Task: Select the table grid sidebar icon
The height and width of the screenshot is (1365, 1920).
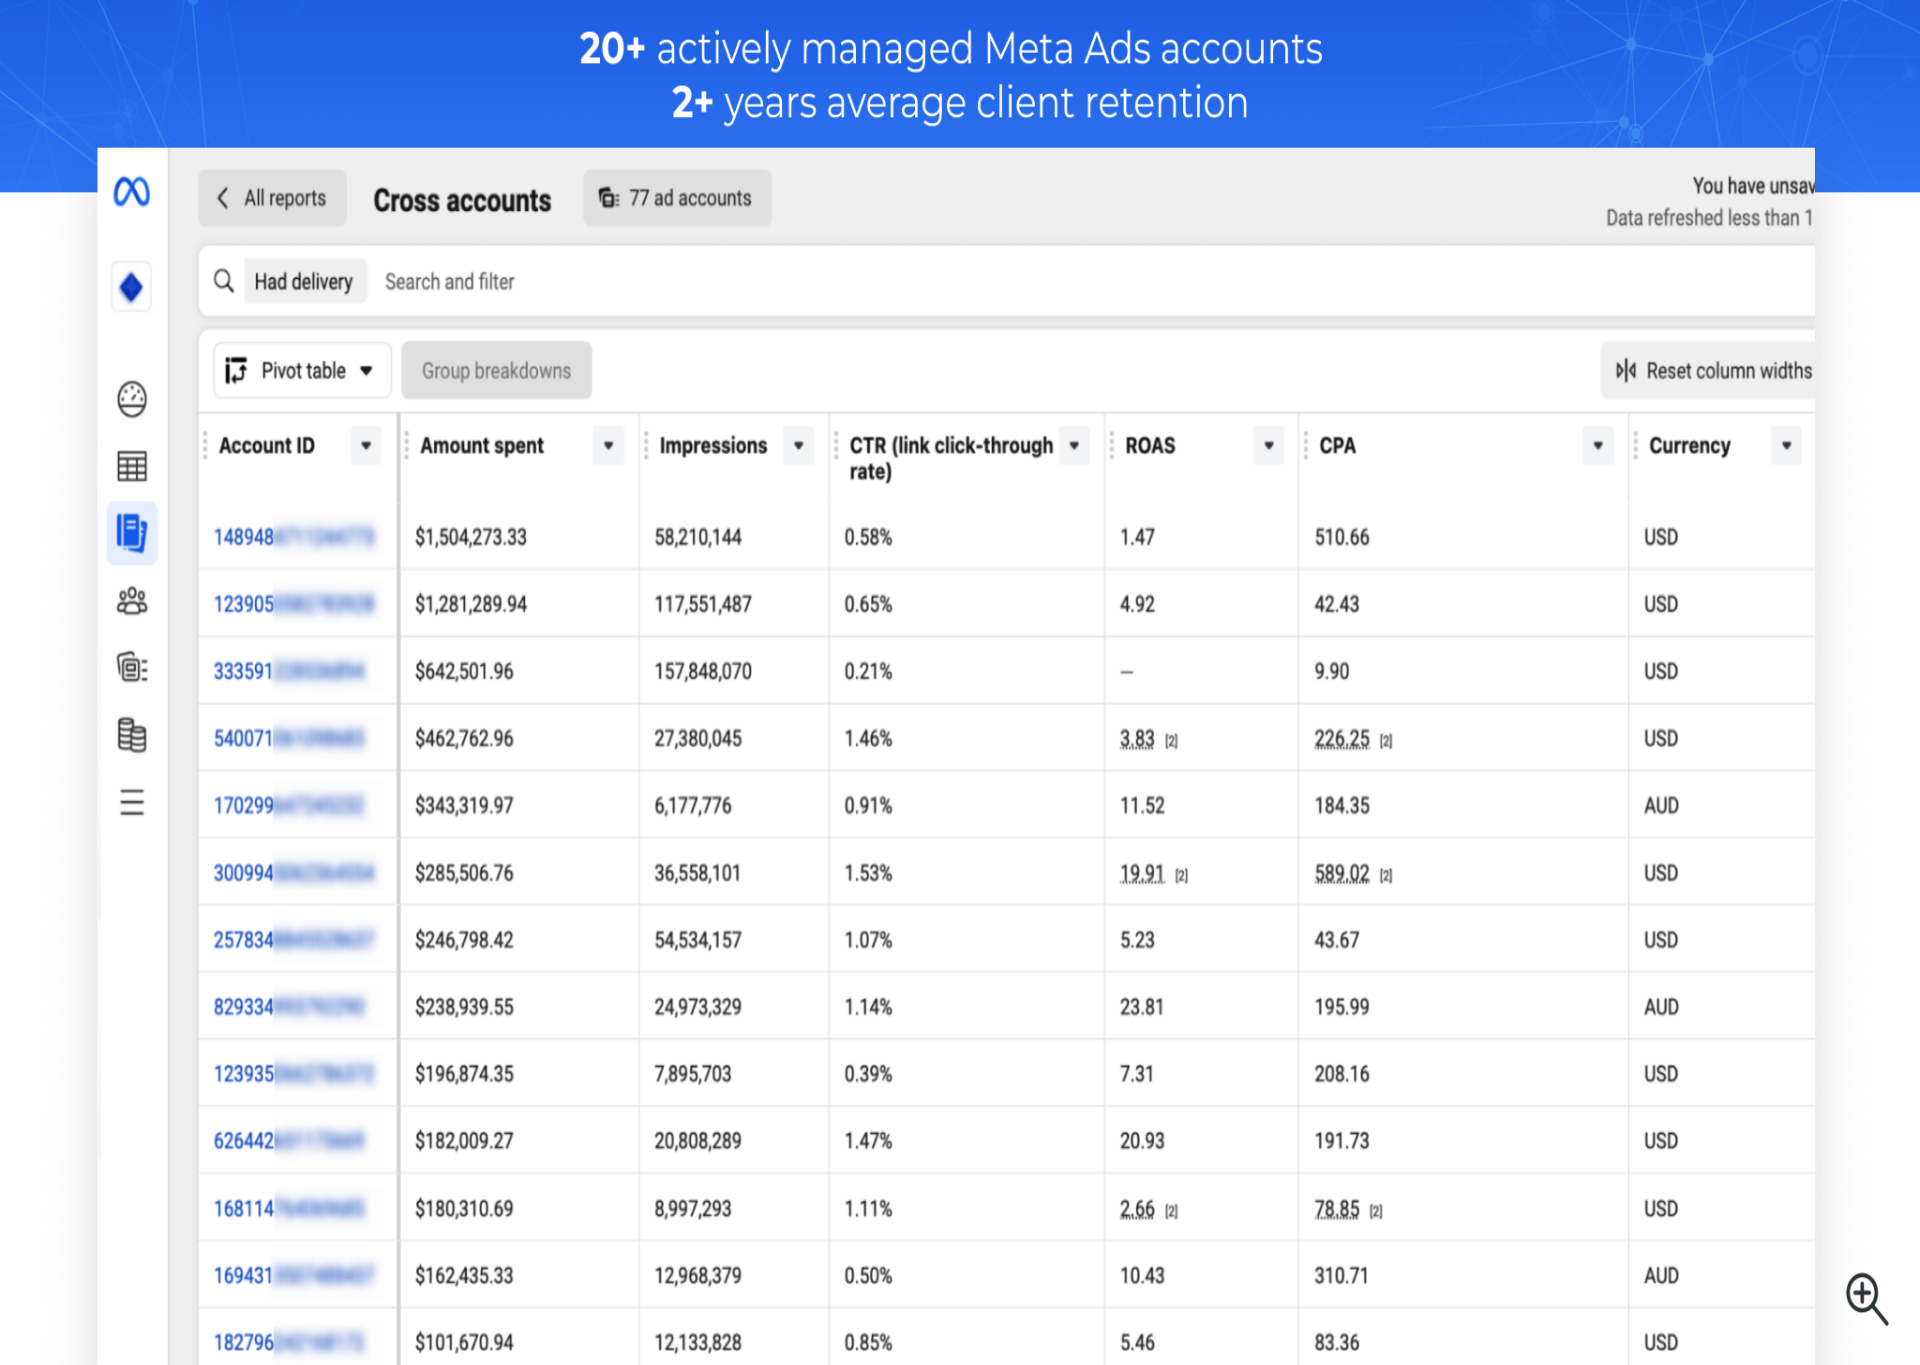Action: pyautogui.click(x=132, y=466)
